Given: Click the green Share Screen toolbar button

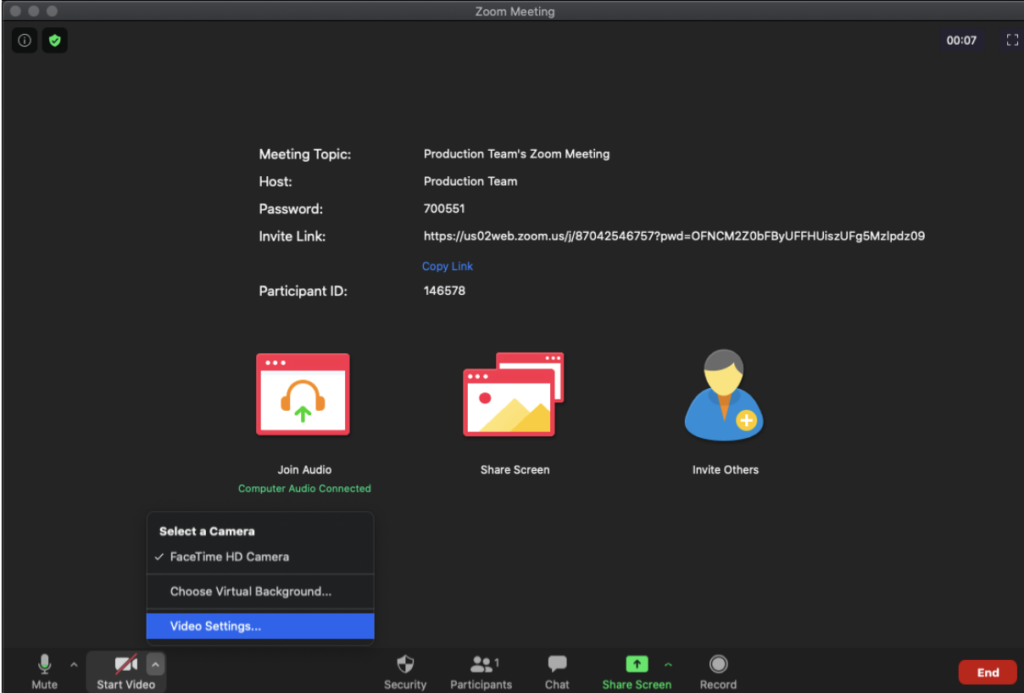Looking at the screenshot, I should point(637,671).
